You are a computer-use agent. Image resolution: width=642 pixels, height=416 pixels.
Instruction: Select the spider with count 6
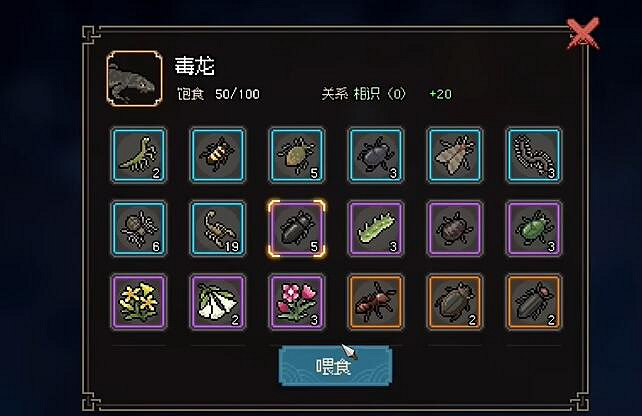139,229
